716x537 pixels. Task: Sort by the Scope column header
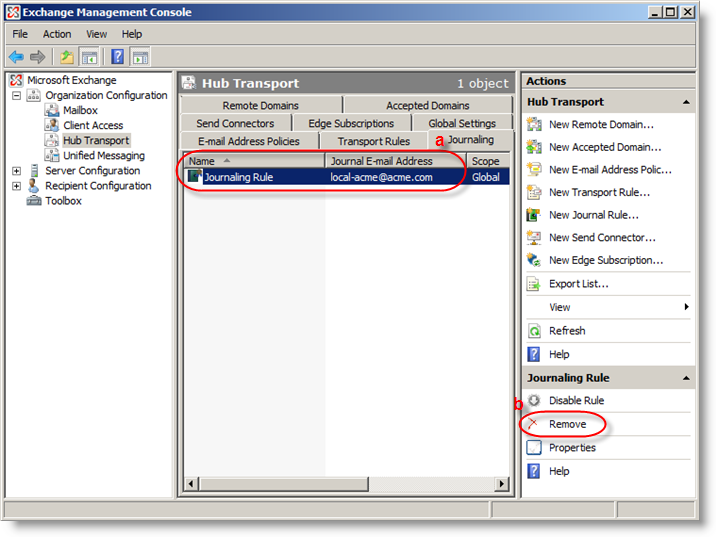[x=488, y=161]
